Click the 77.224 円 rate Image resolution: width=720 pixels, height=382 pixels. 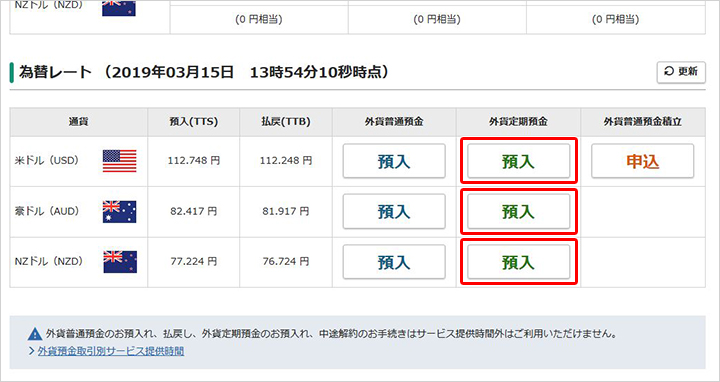point(193,261)
